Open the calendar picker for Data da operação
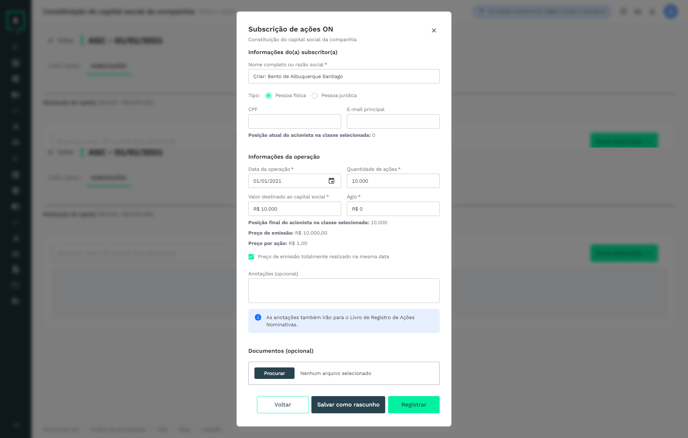 tap(331, 181)
